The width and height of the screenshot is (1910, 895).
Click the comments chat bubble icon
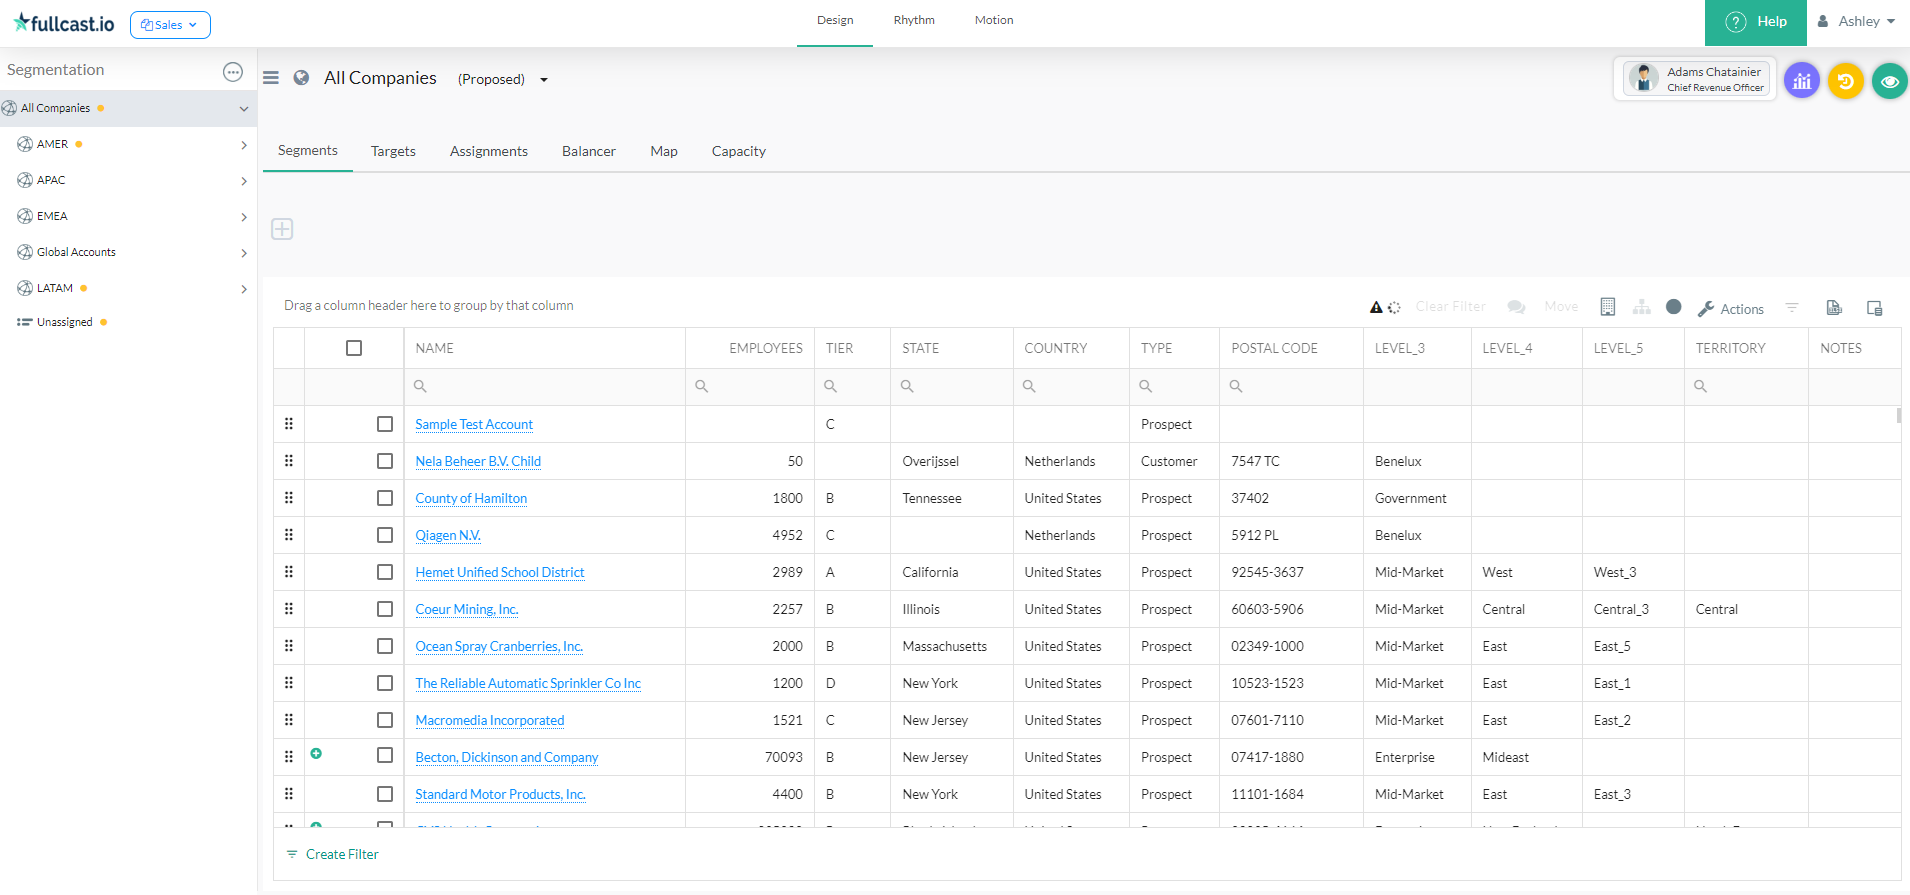point(1516,307)
